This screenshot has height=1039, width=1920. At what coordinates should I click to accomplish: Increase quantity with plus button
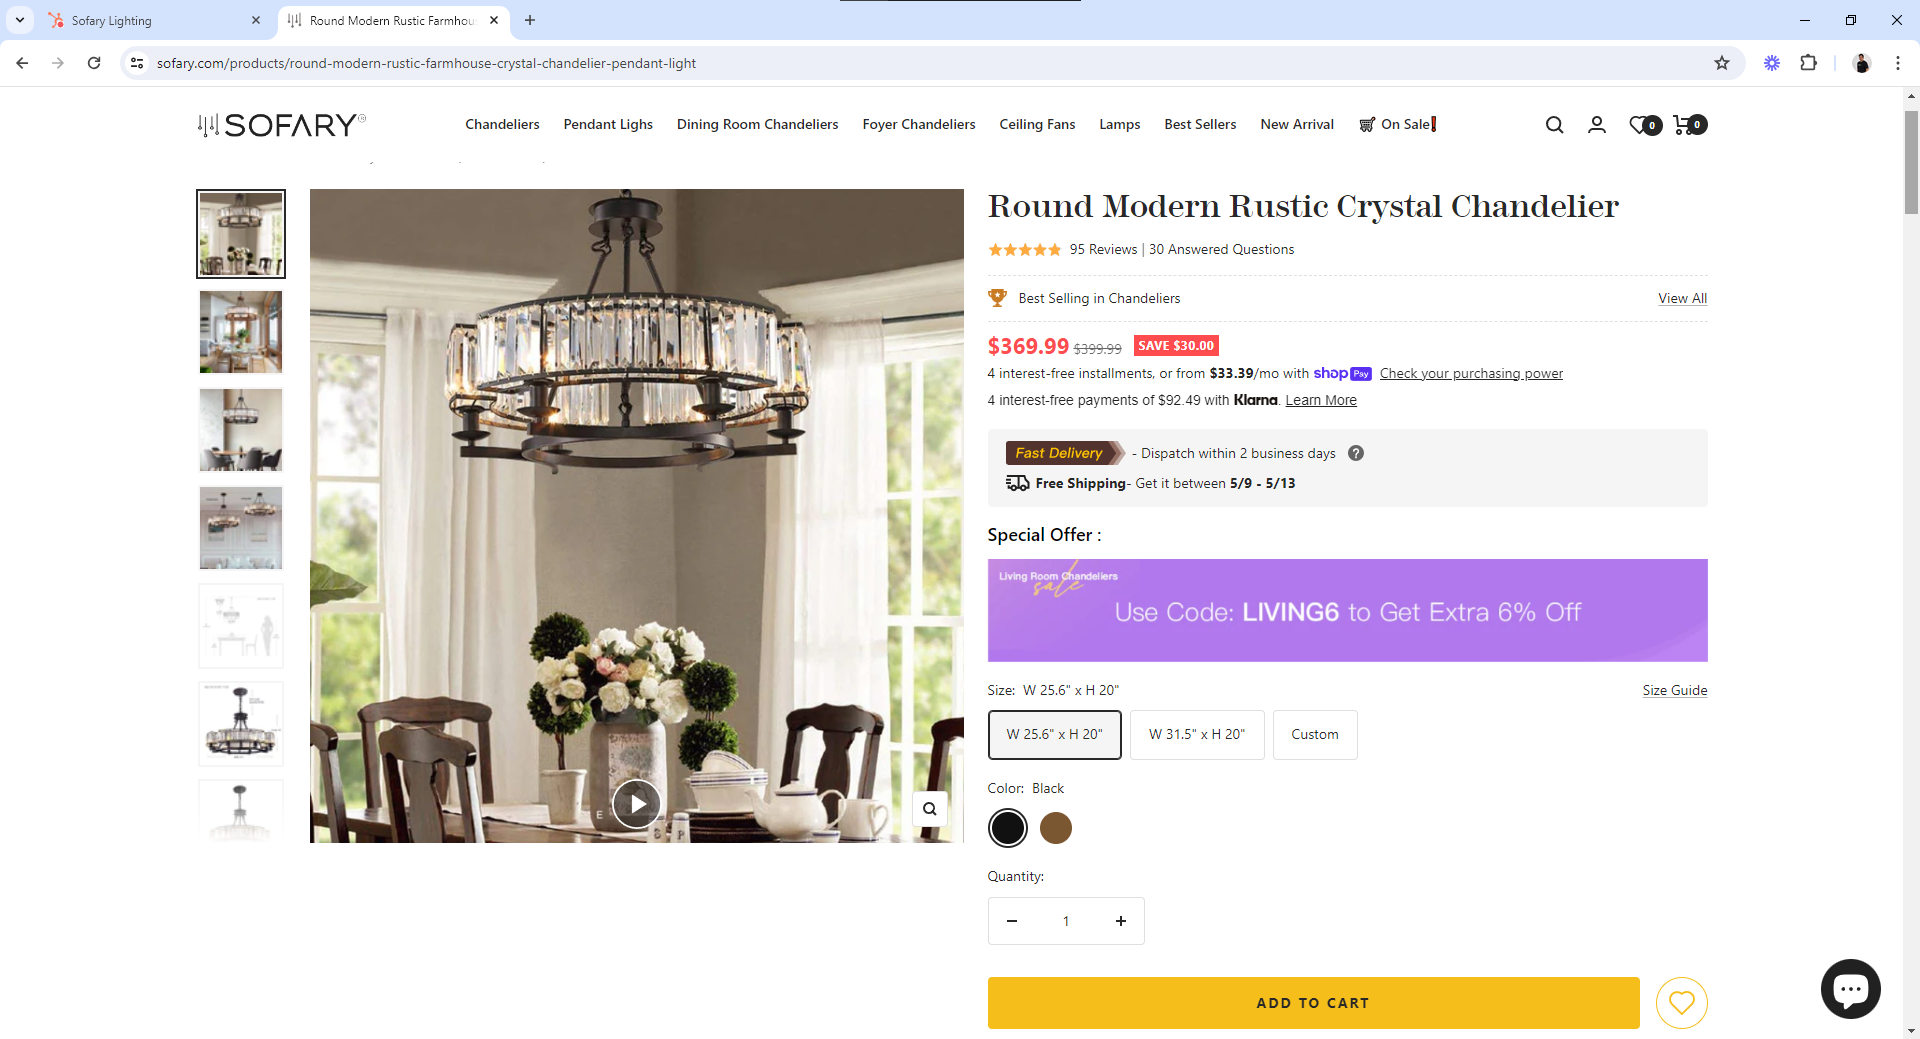coord(1121,921)
